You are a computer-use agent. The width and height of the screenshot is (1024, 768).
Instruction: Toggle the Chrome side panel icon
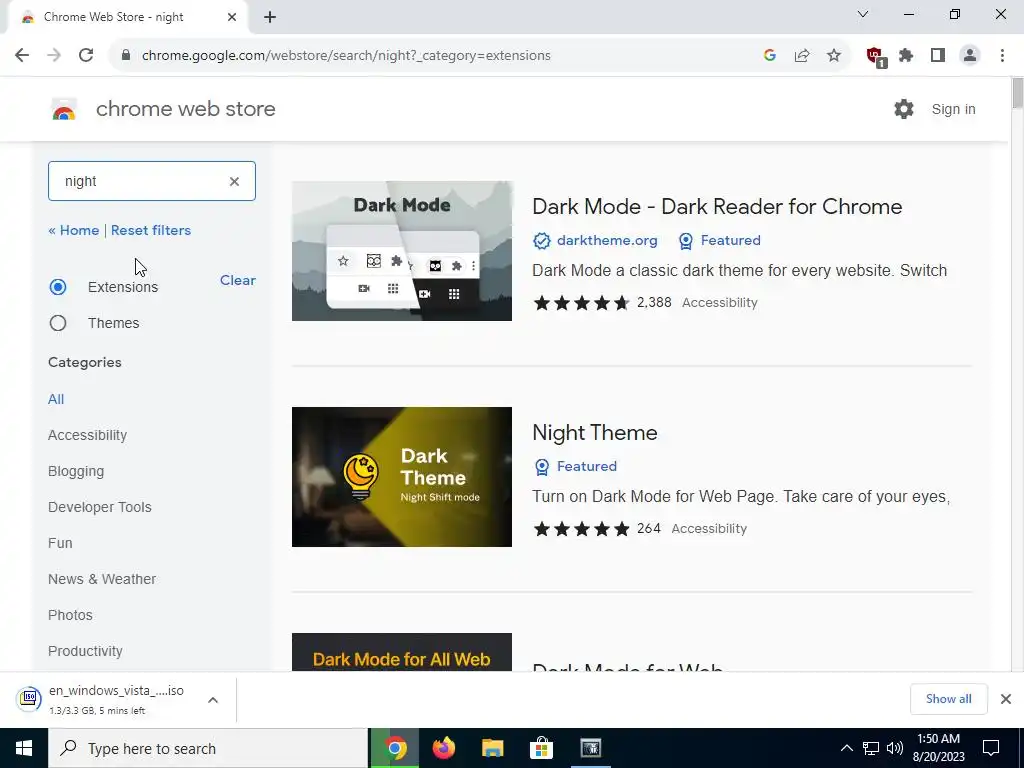(938, 56)
